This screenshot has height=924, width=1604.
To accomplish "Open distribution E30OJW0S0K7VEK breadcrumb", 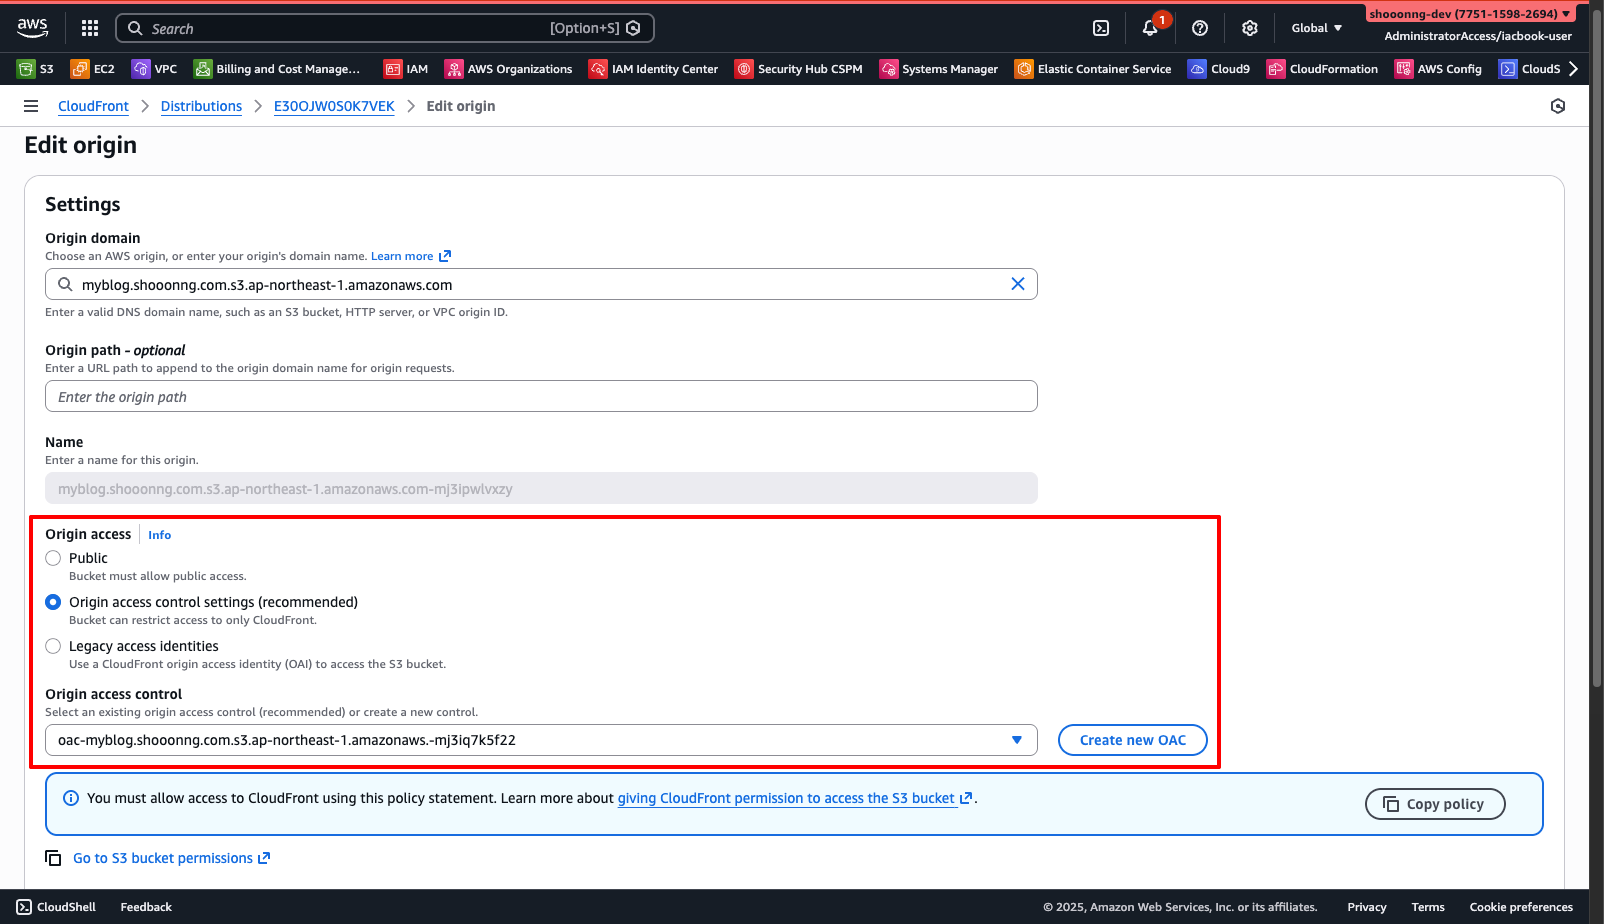I will pyautogui.click(x=334, y=106).
